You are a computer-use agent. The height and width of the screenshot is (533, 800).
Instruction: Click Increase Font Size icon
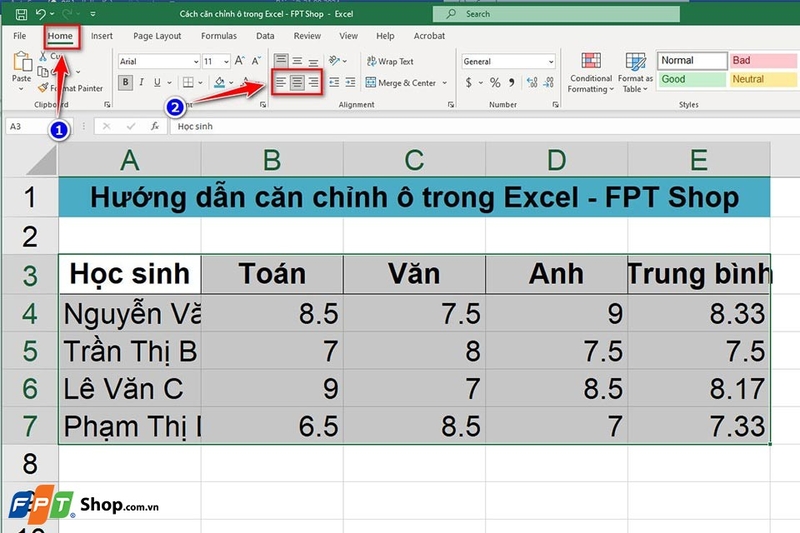[239, 61]
